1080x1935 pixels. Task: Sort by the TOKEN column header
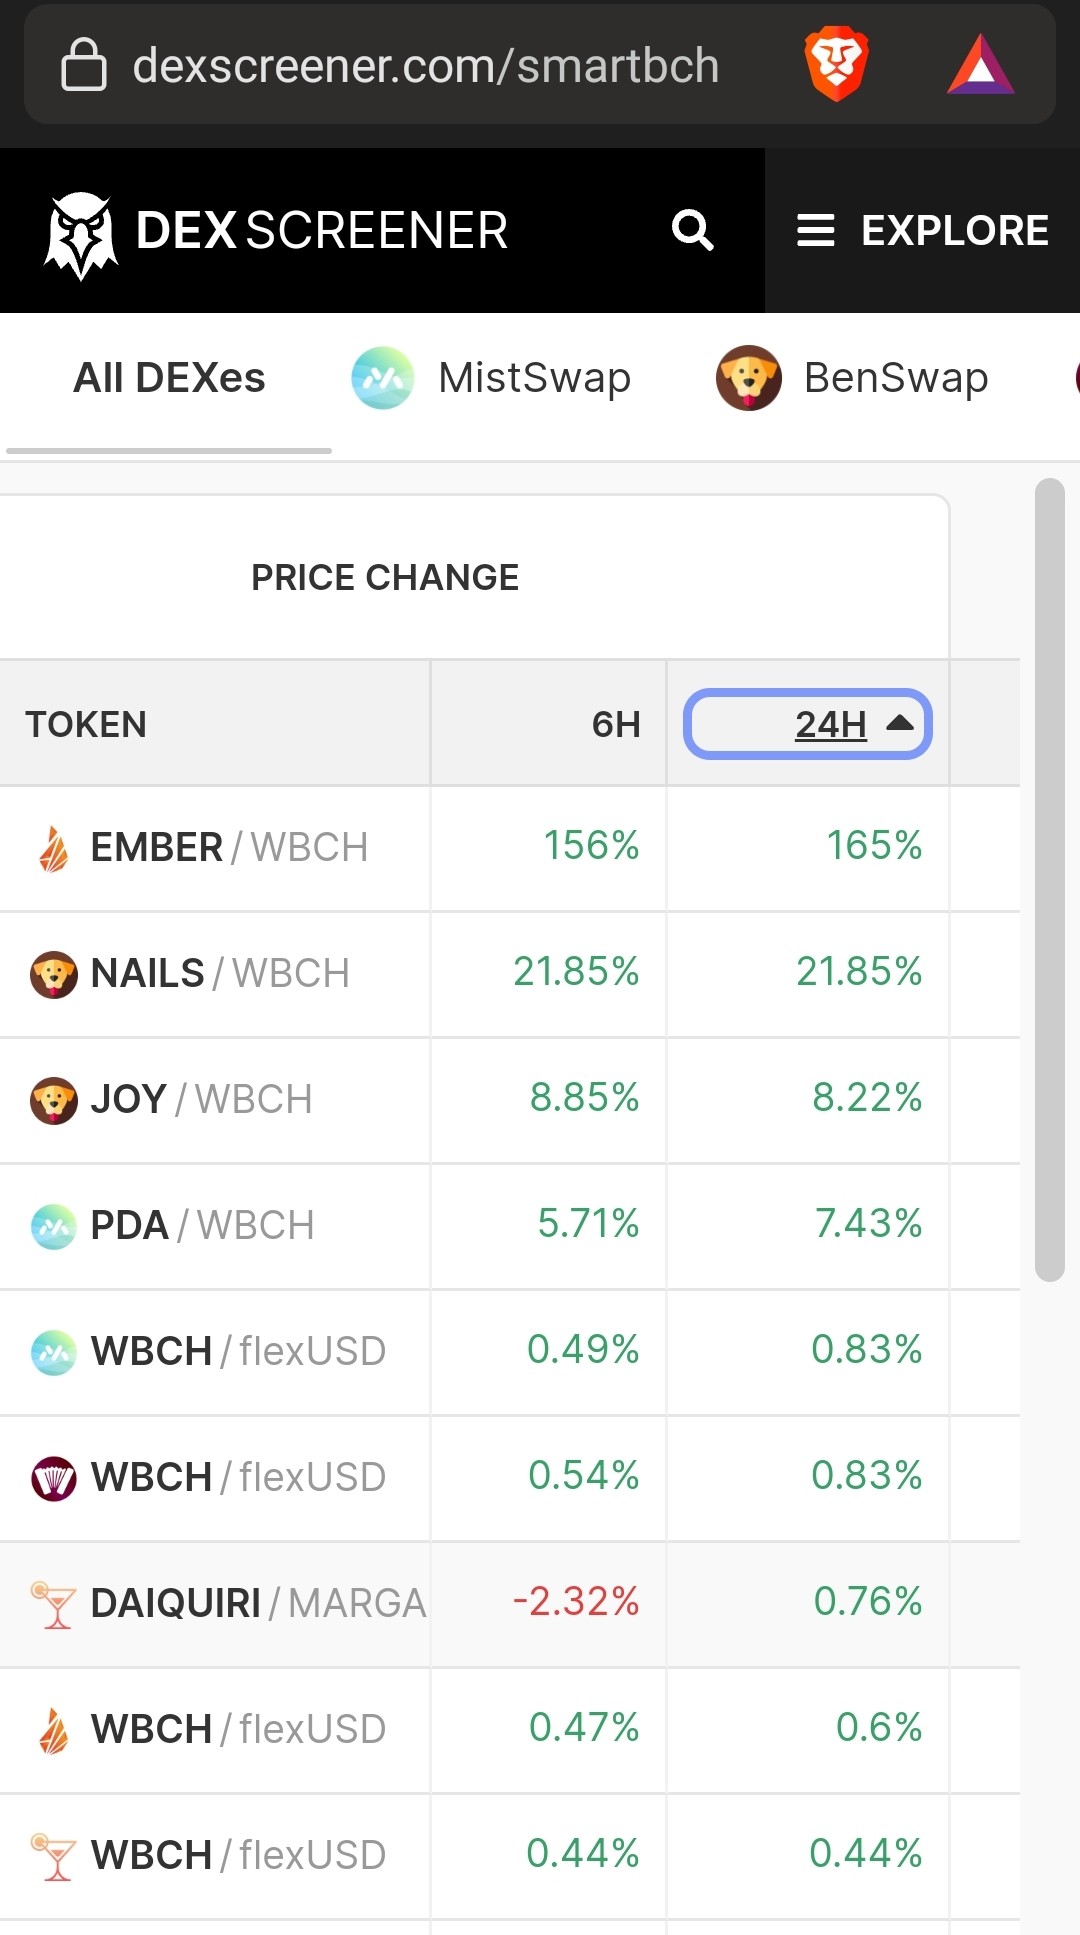click(86, 724)
